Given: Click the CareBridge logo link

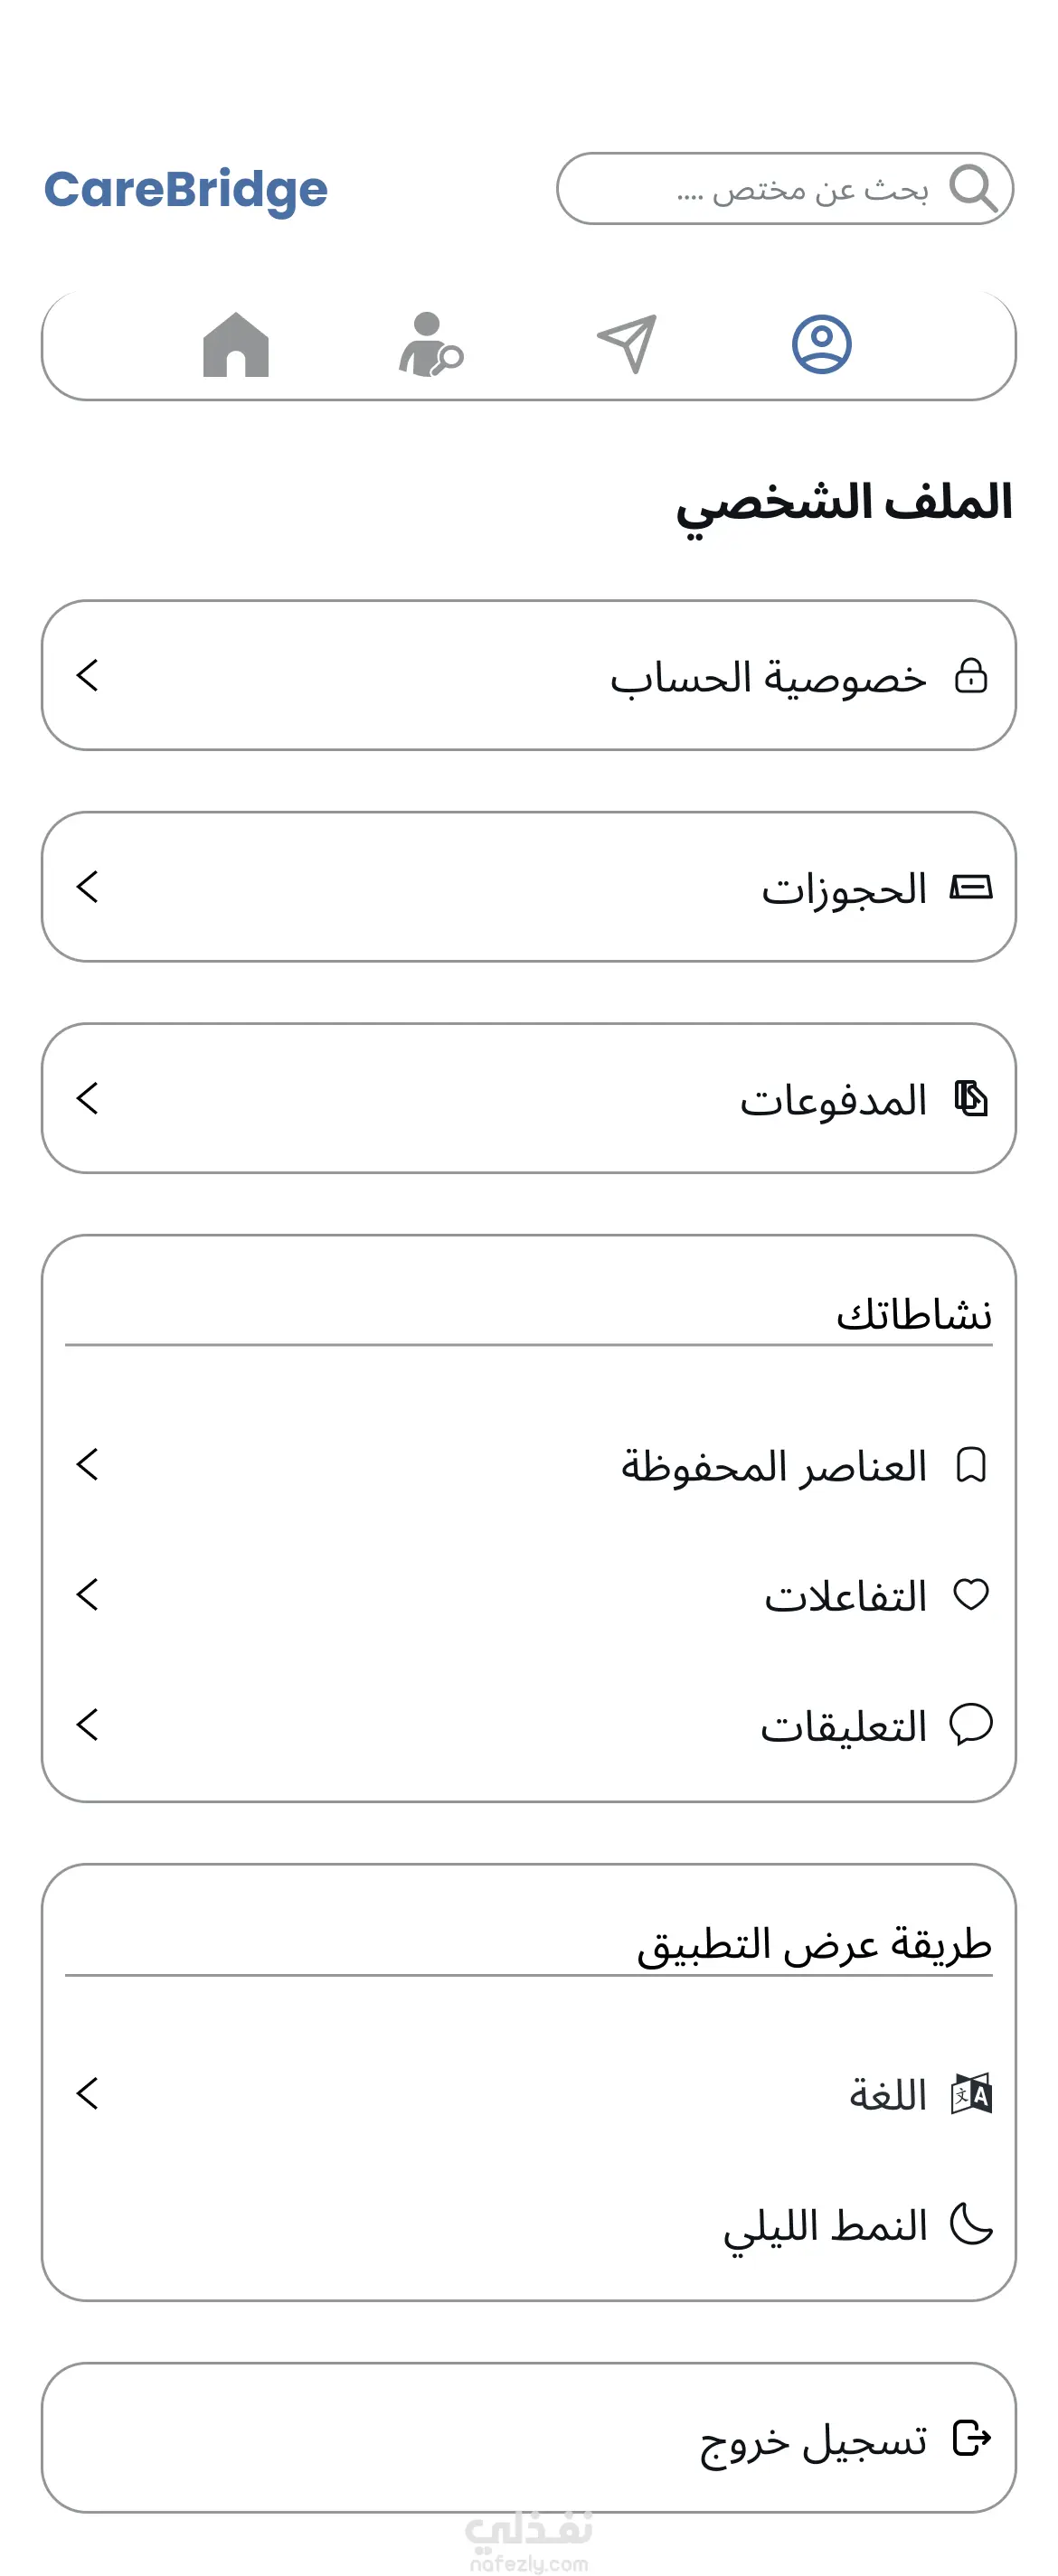Looking at the screenshot, I should tap(186, 190).
